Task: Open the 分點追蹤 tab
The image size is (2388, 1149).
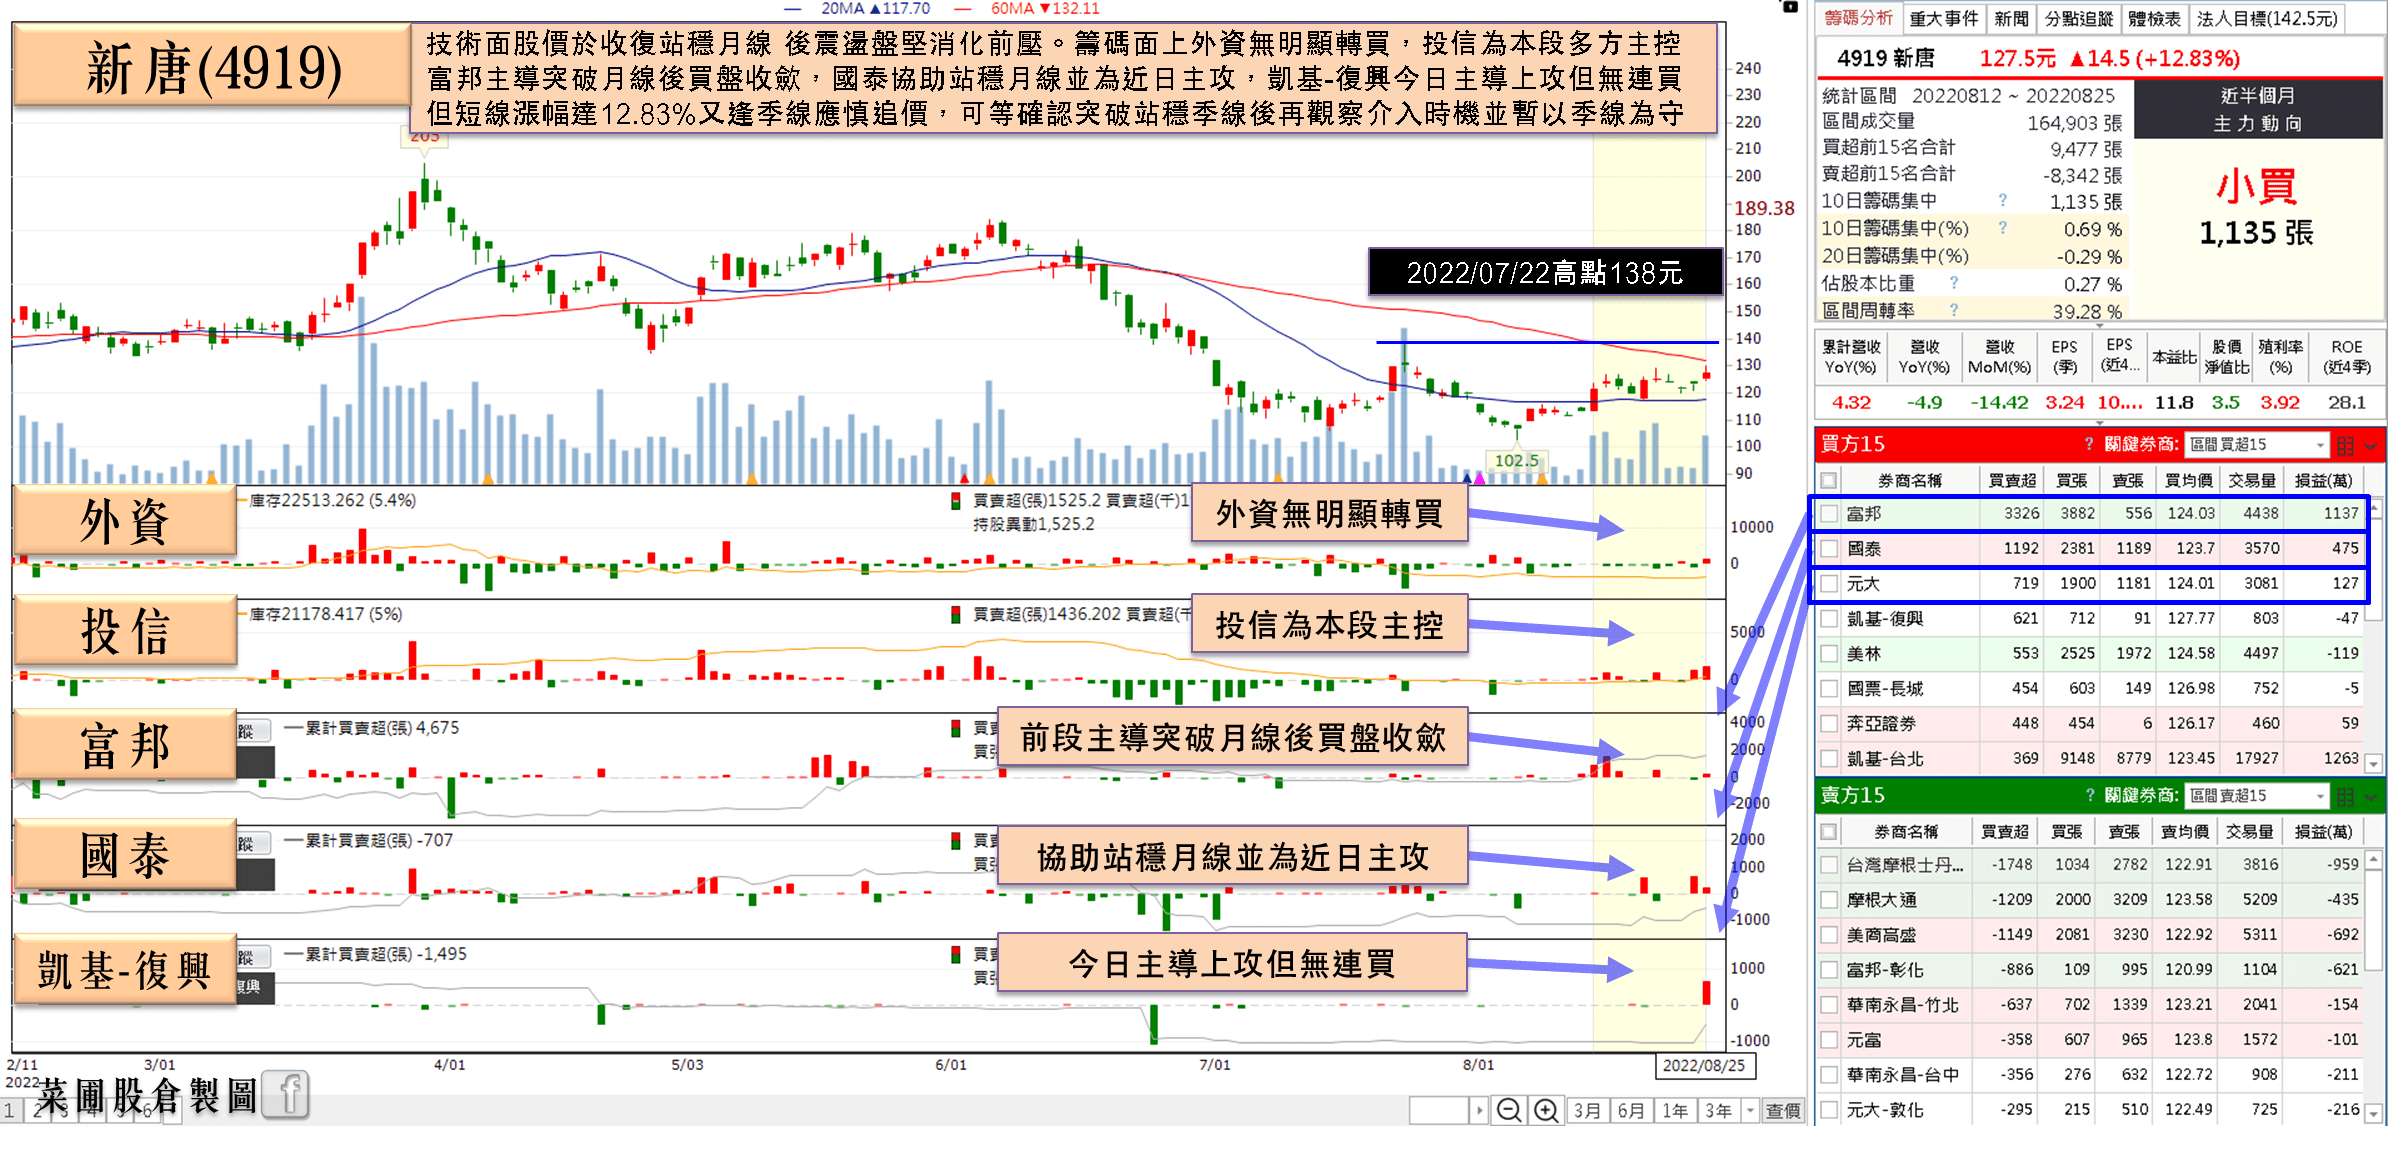Action: click(x=2079, y=18)
